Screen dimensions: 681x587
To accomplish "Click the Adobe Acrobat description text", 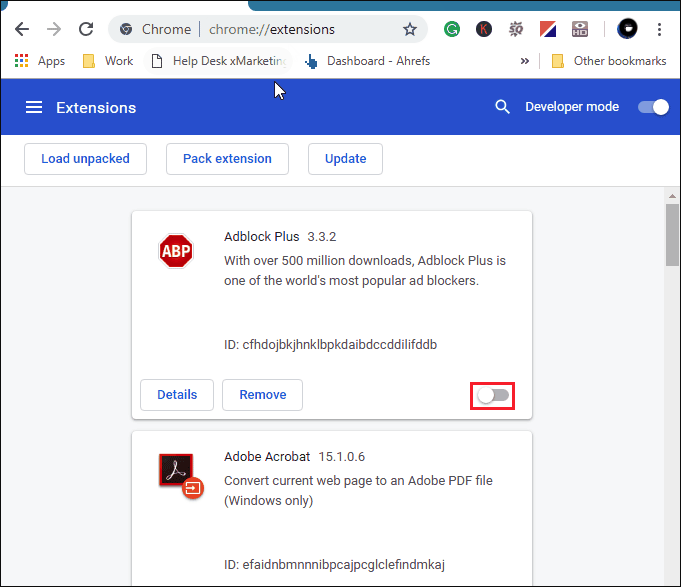I will pos(358,491).
